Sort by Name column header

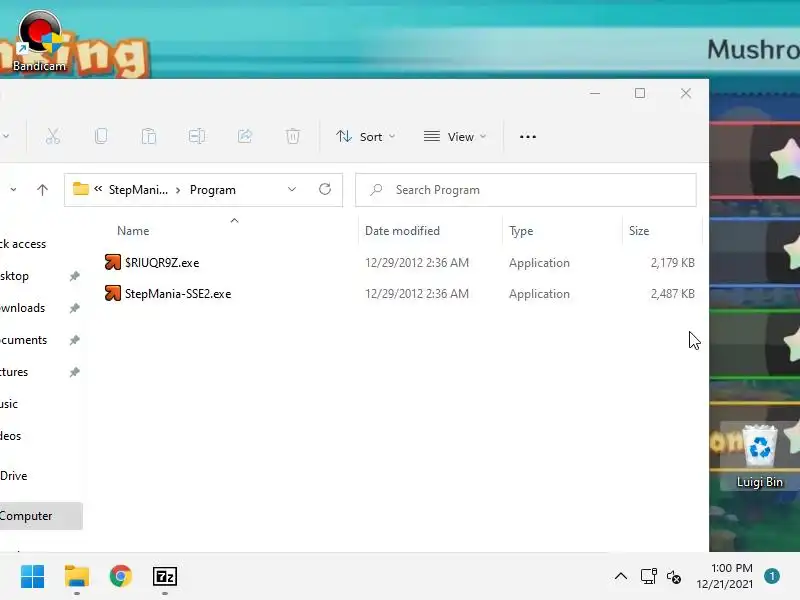[133, 231]
